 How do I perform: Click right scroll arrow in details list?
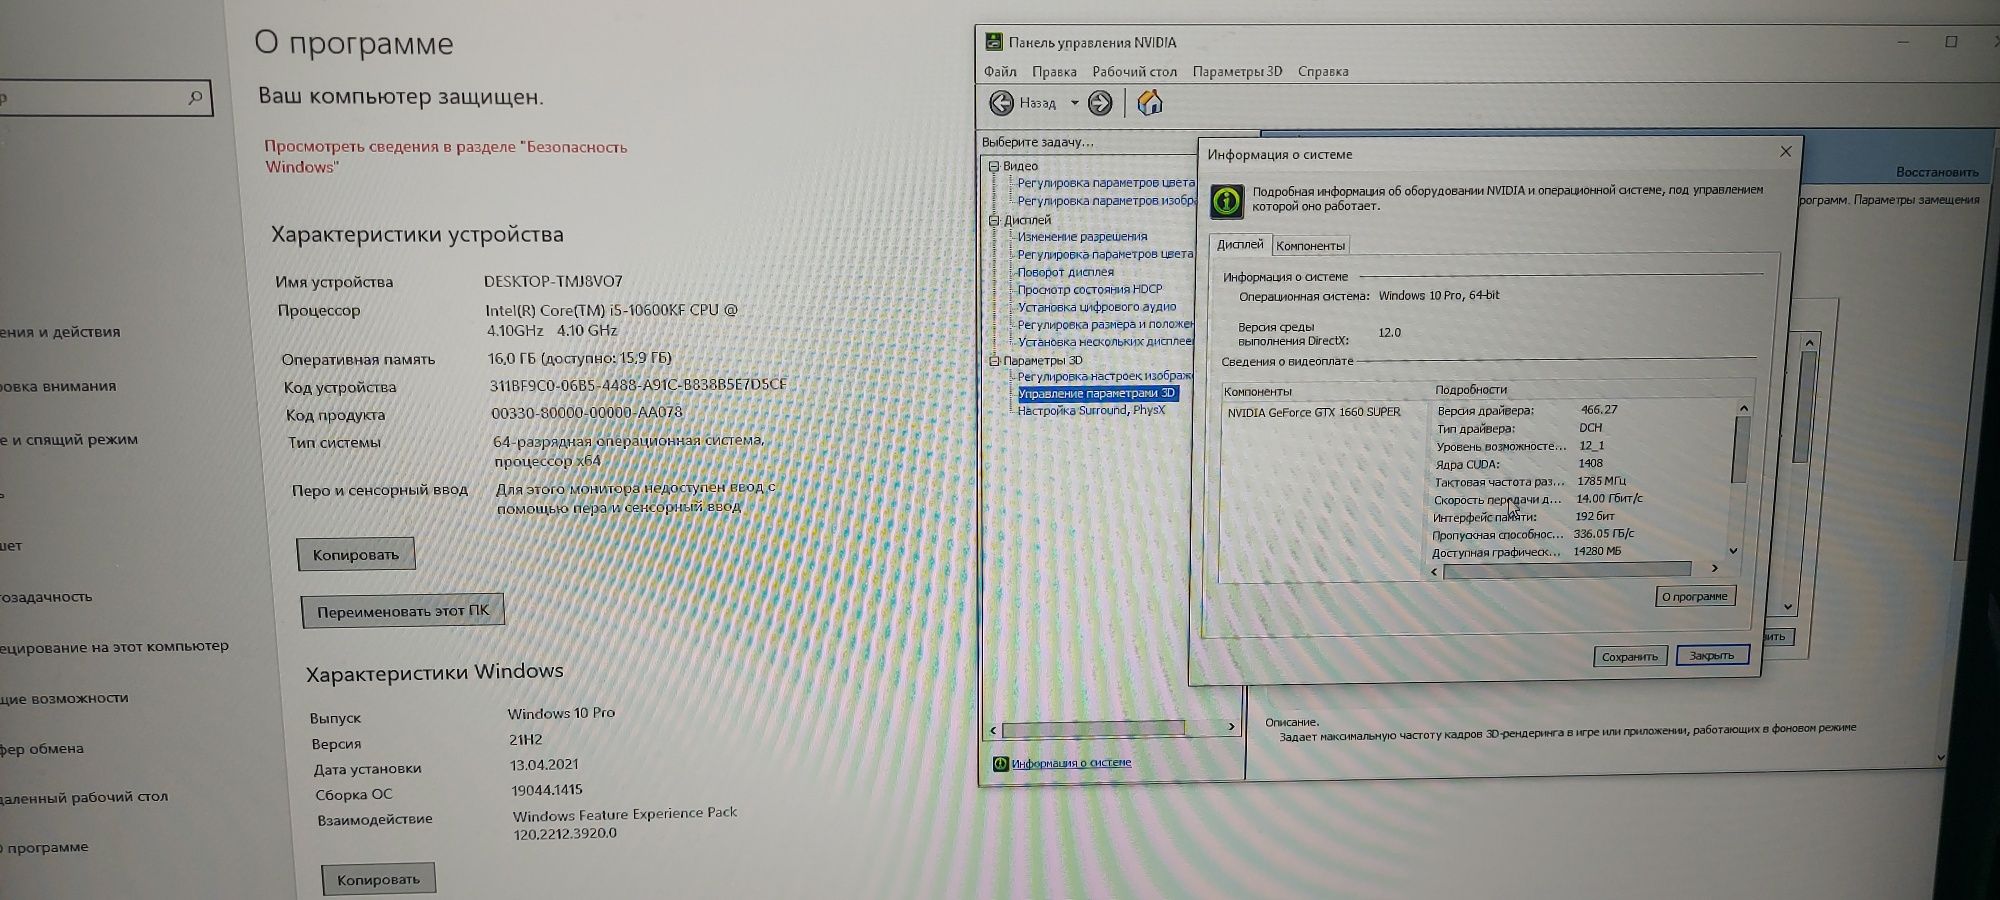coord(1714,569)
